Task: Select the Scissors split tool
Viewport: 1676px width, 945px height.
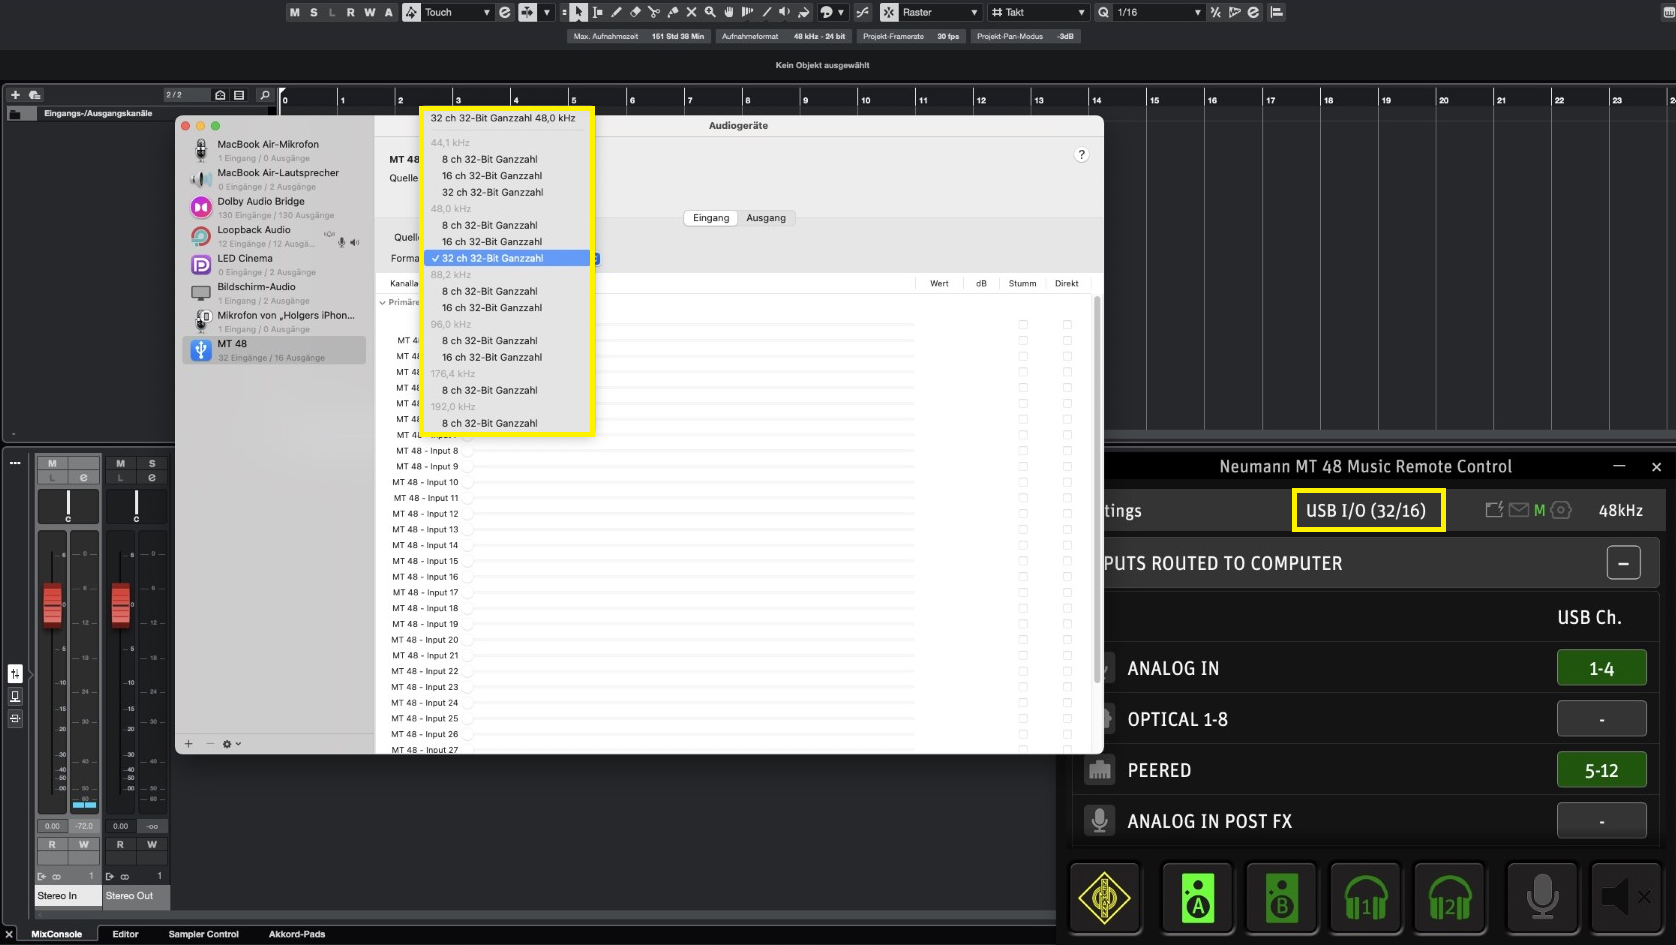Action: click(654, 12)
